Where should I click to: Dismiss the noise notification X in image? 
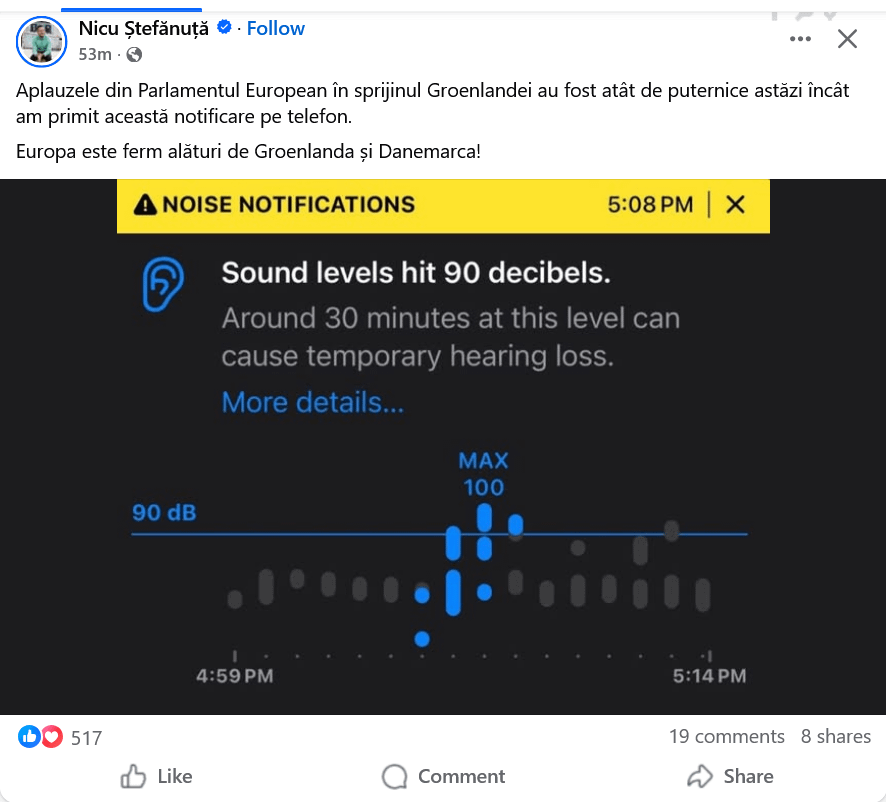(x=735, y=205)
